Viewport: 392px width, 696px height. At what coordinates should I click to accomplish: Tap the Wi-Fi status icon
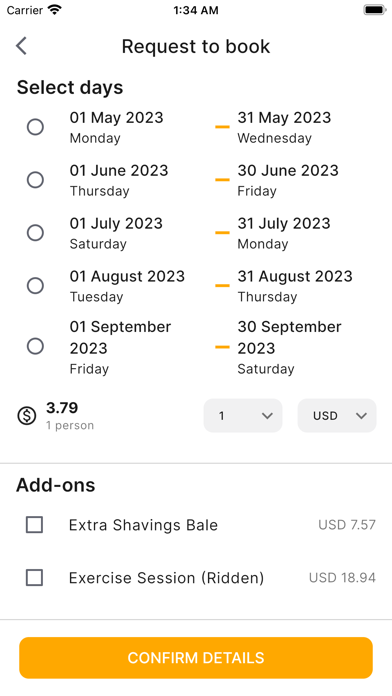[x=55, y=10]
